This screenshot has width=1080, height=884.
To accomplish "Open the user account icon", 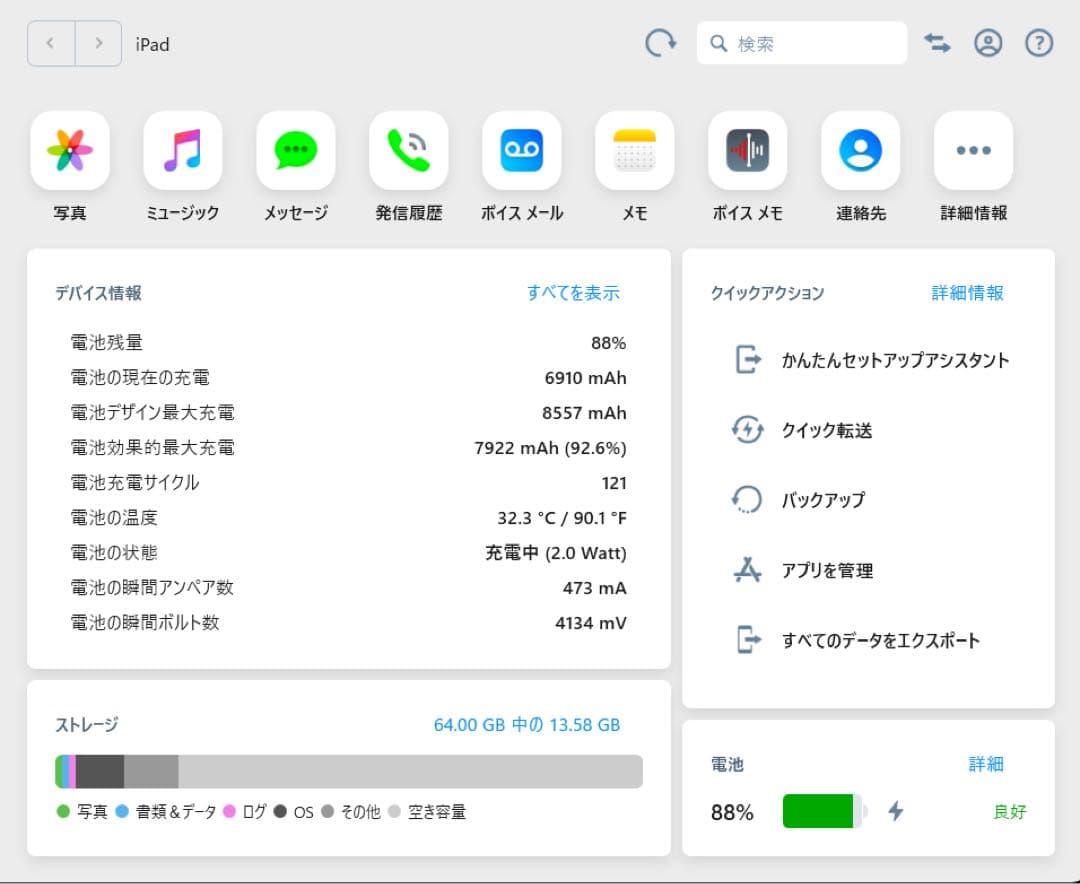I will coord(988,43).
